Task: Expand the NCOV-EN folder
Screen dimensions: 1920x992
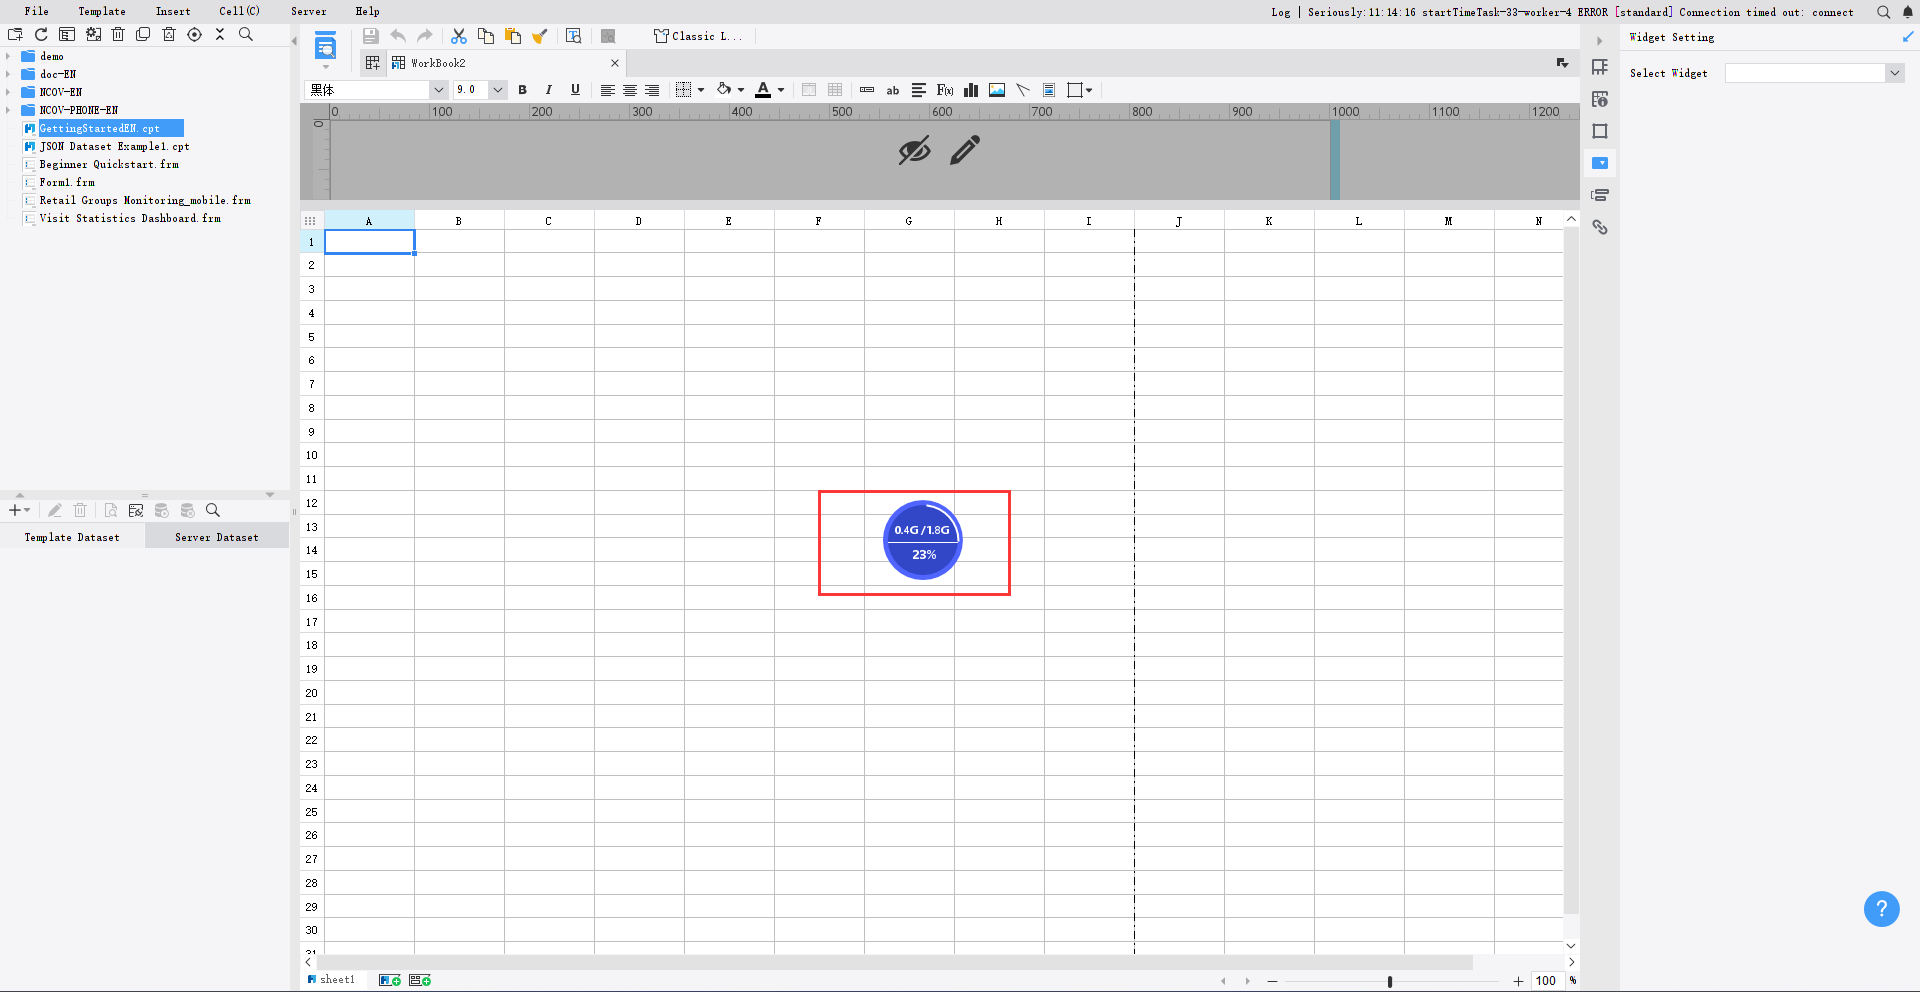Action: coord(8,92)
